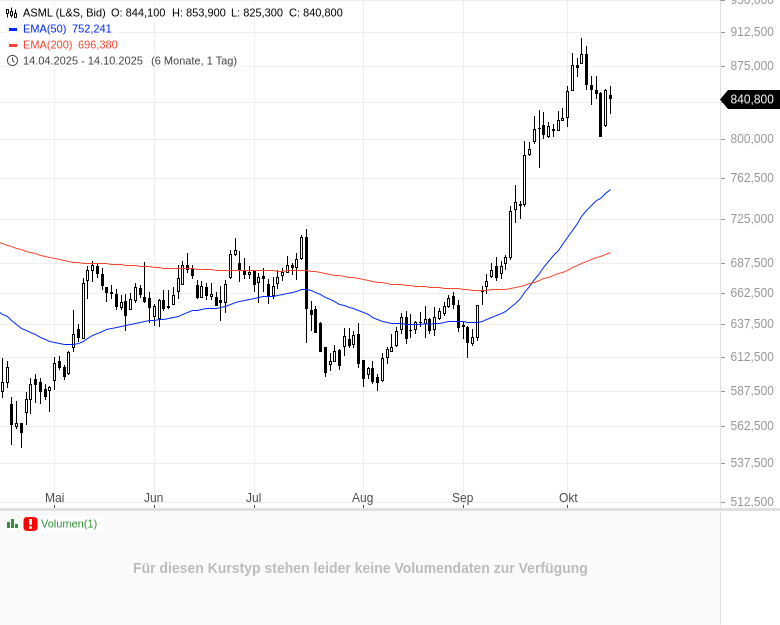Click the 512,500 price axis label
Image resolution: width=780 pixels, height=625 pixels.
pyautogui.click(x=752, y=501)
